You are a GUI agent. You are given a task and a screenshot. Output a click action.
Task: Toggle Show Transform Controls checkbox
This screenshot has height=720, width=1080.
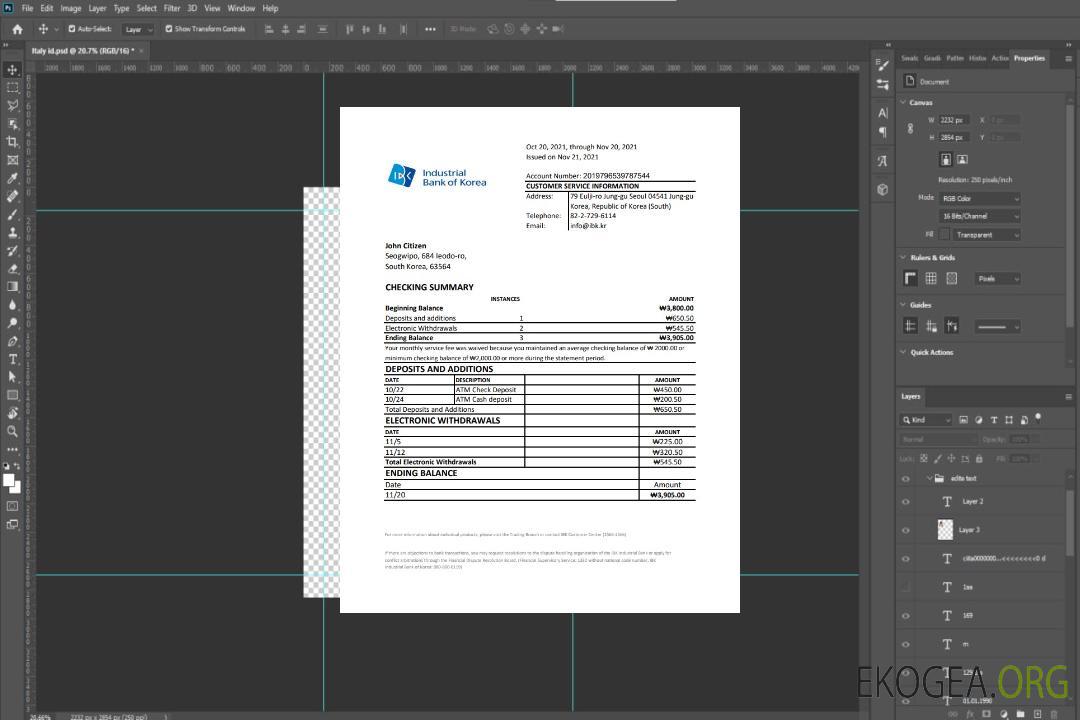pos(169,29)
